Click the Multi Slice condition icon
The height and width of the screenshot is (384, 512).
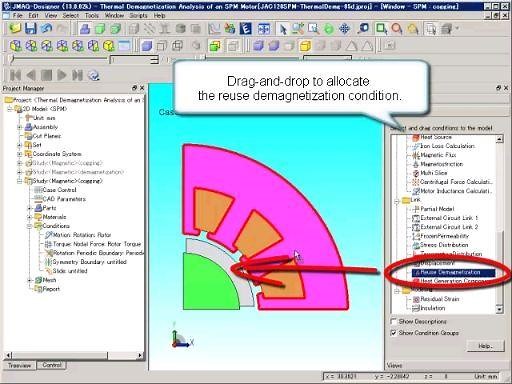tap(416, 173)
